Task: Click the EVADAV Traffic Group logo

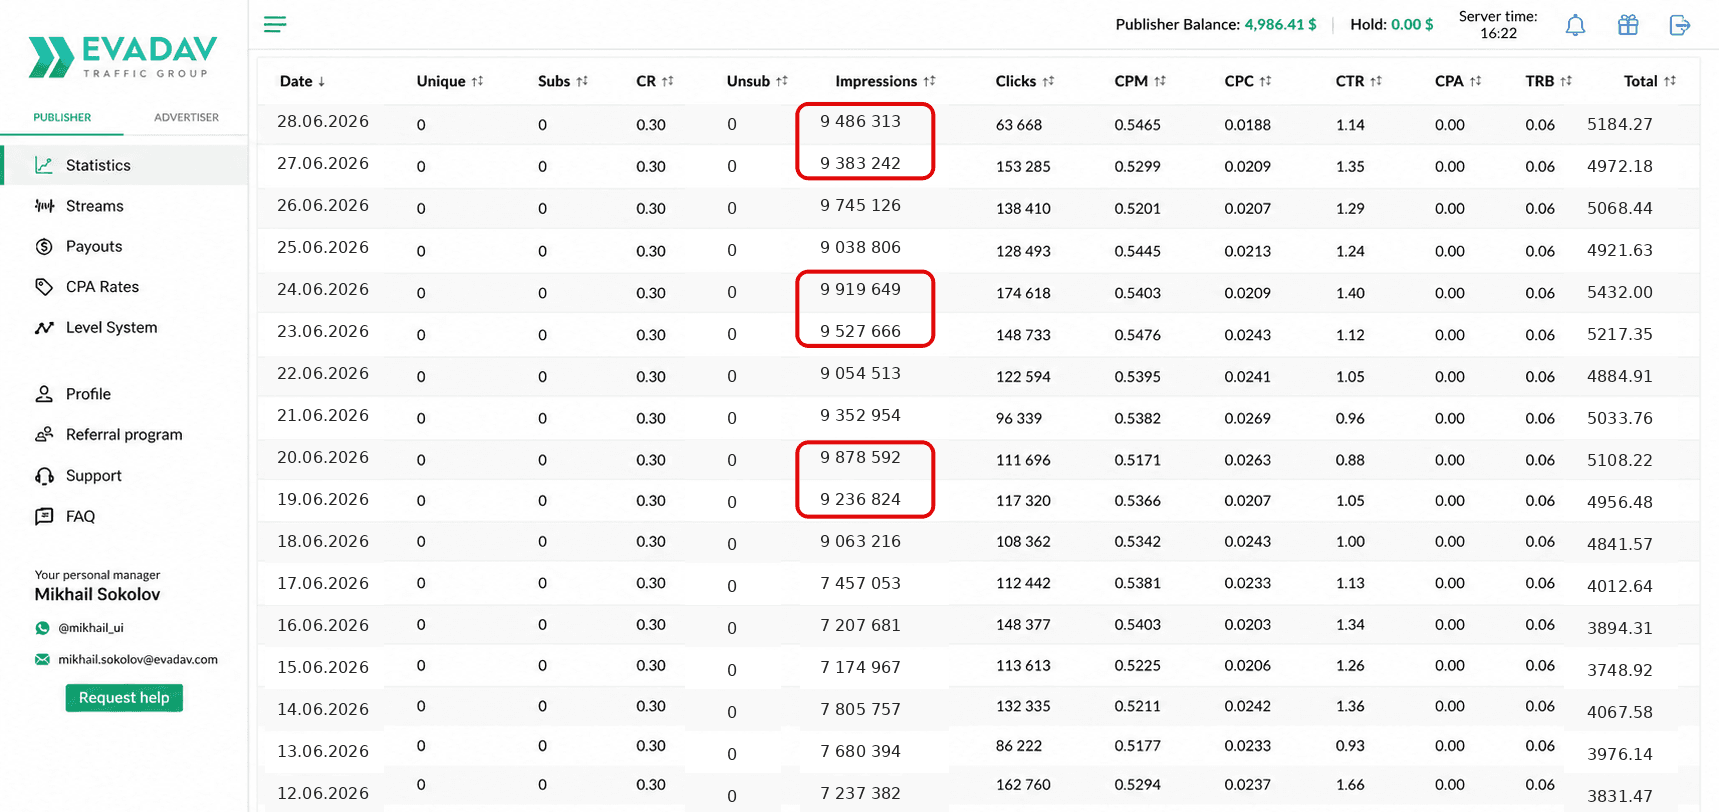Action: tap(123, 57)
